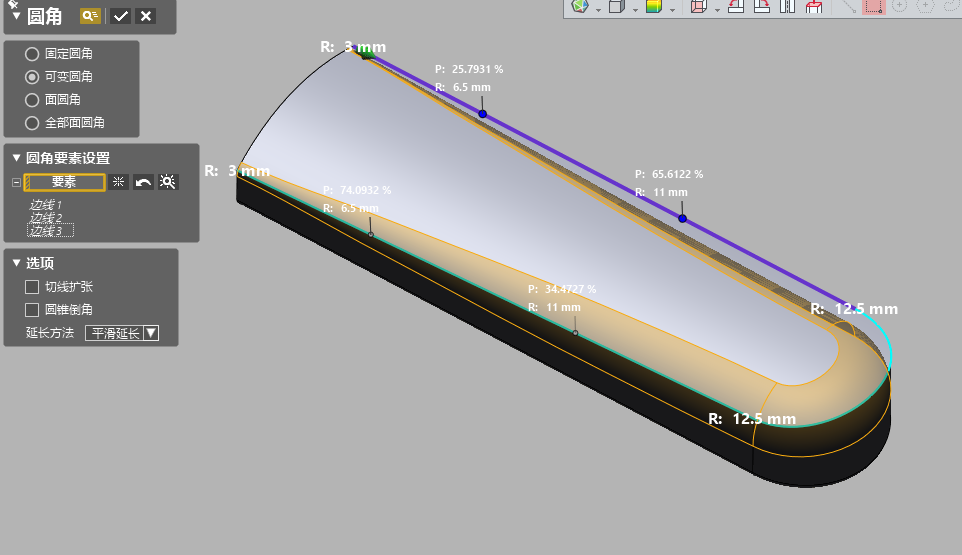Click the 要素 selection field
The image size is (962, 555).
[64, 182]
